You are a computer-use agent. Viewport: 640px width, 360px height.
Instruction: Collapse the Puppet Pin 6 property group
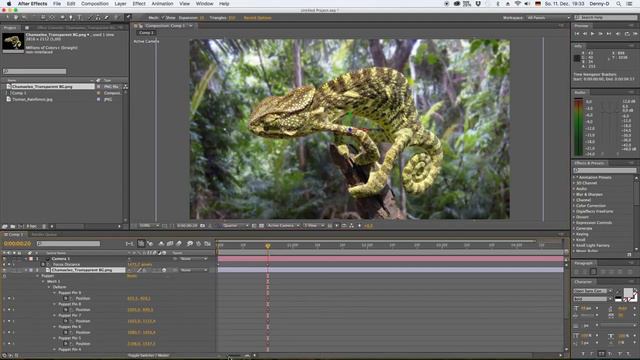tap(55, 327)
